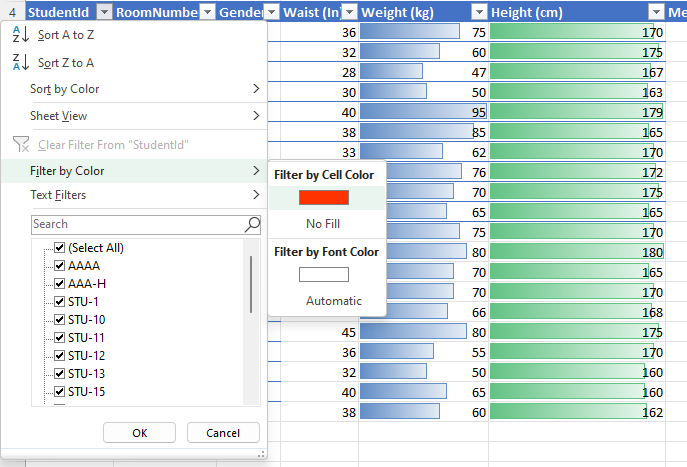Click the search magnifier icon
This screenshot has height=467, width=687.
coord(252,224)
